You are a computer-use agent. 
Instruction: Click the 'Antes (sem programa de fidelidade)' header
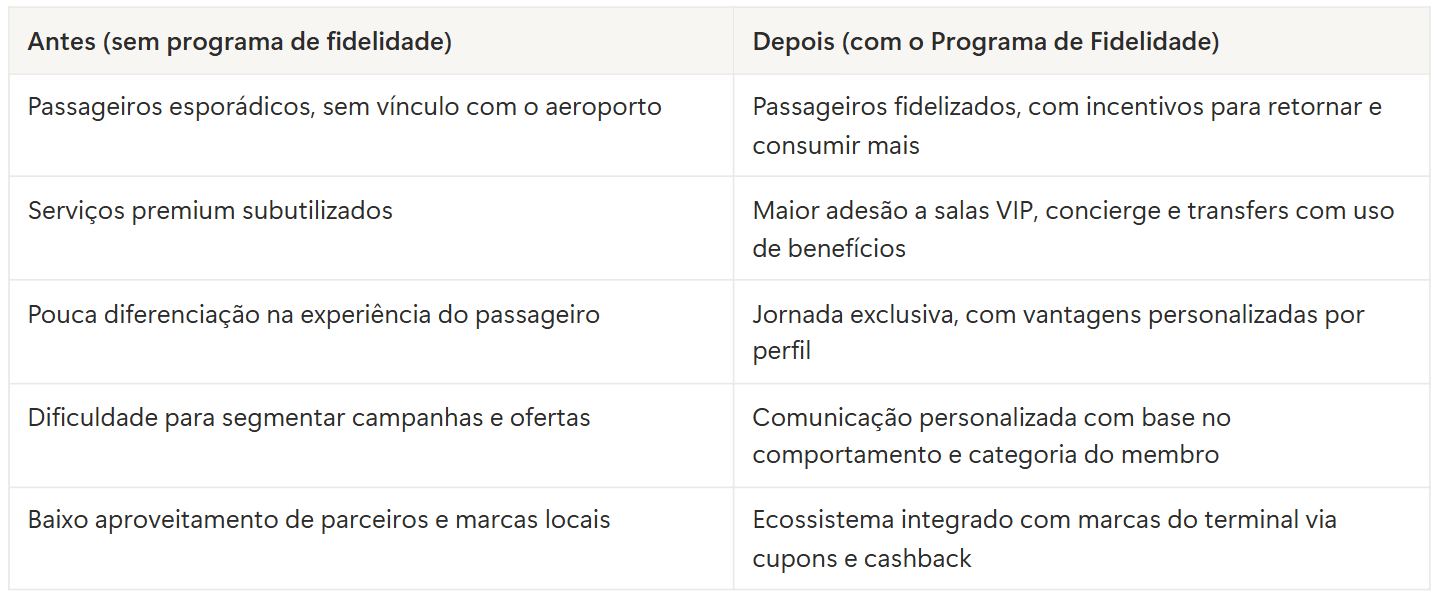(239, 42)
